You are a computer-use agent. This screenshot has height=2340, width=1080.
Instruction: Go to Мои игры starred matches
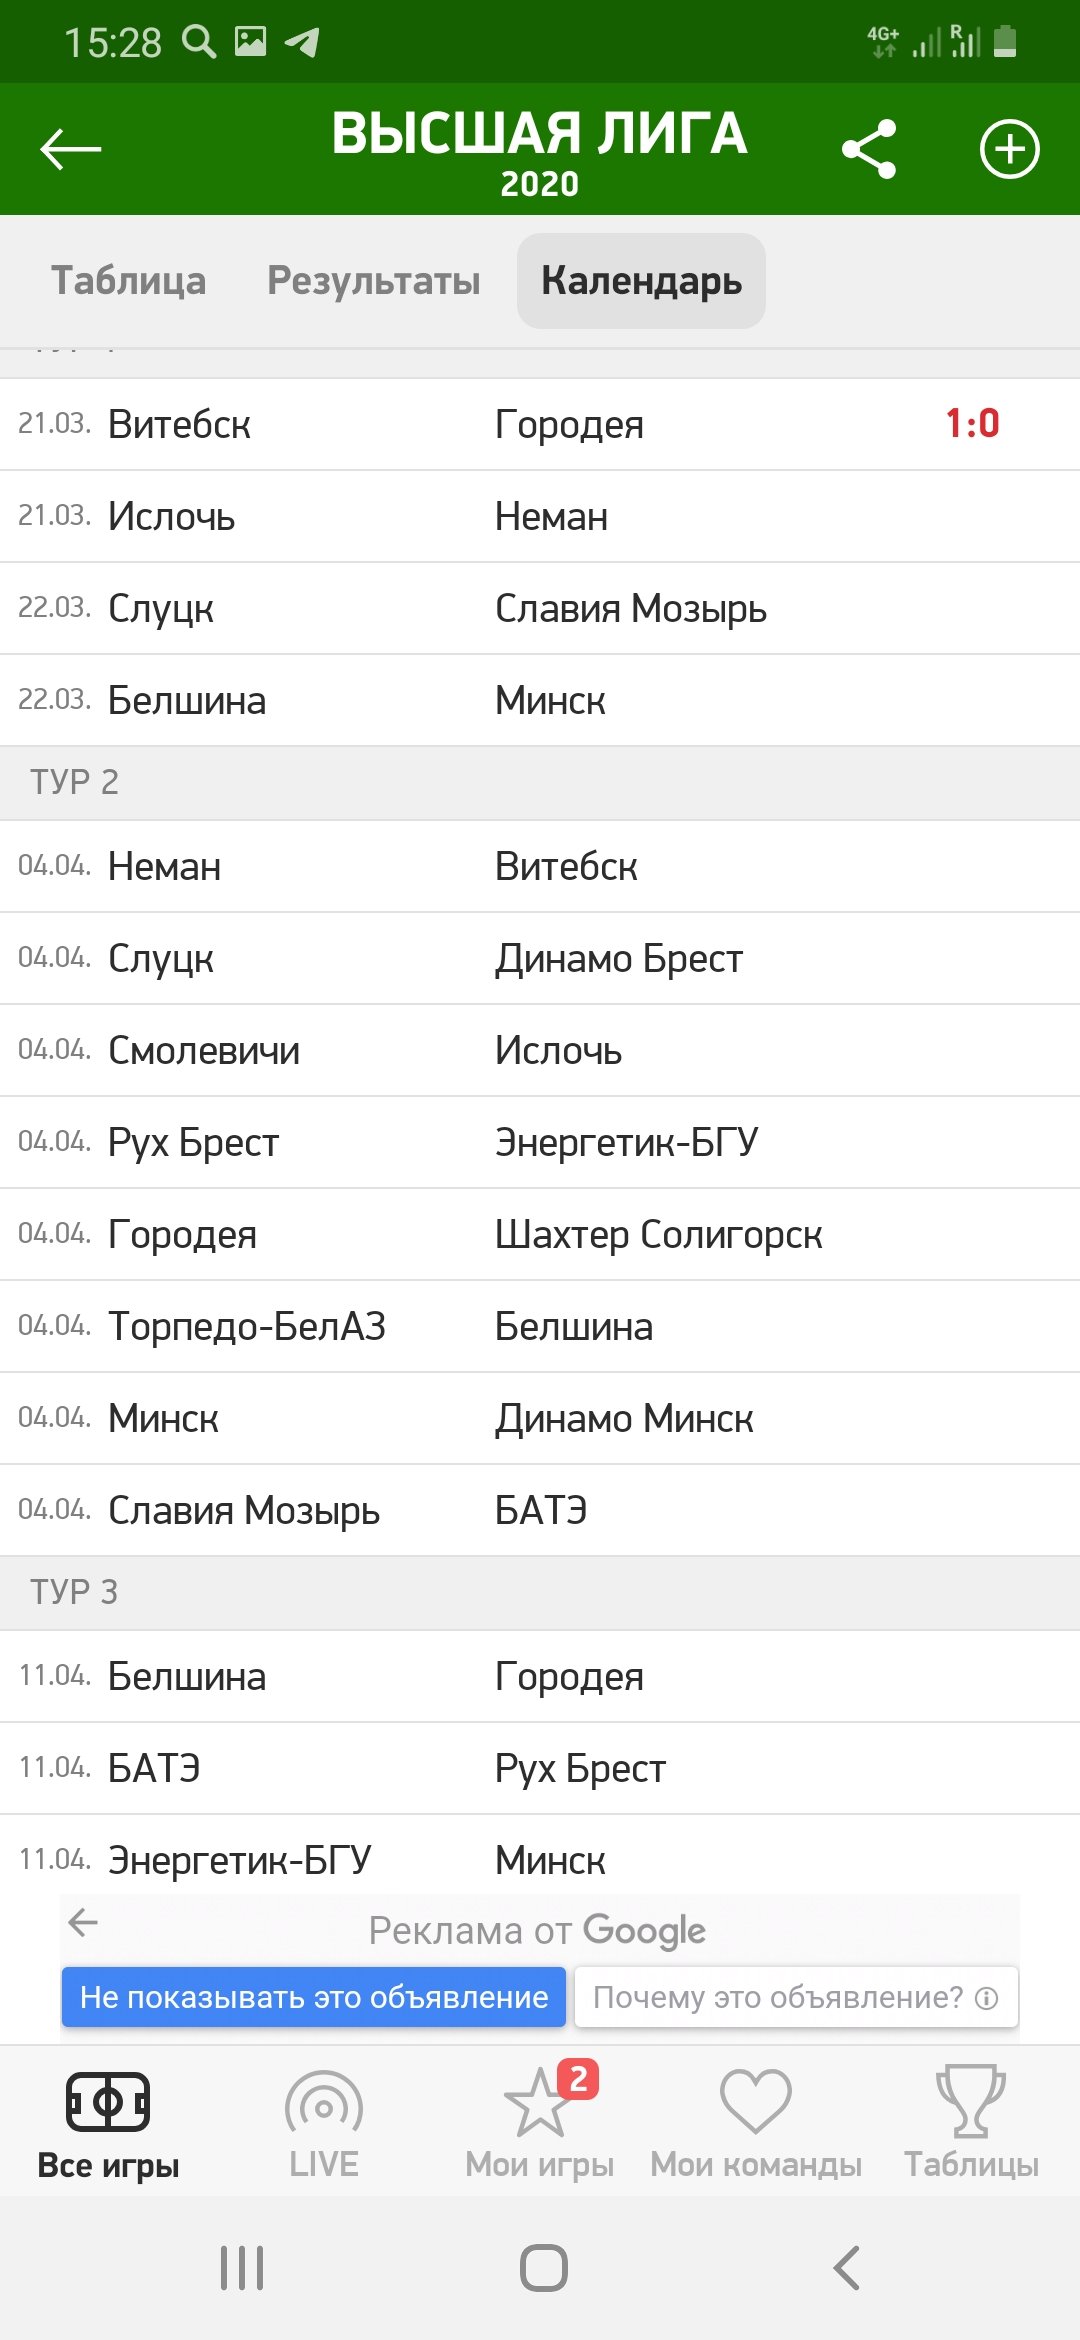[x=540, y=2122]
